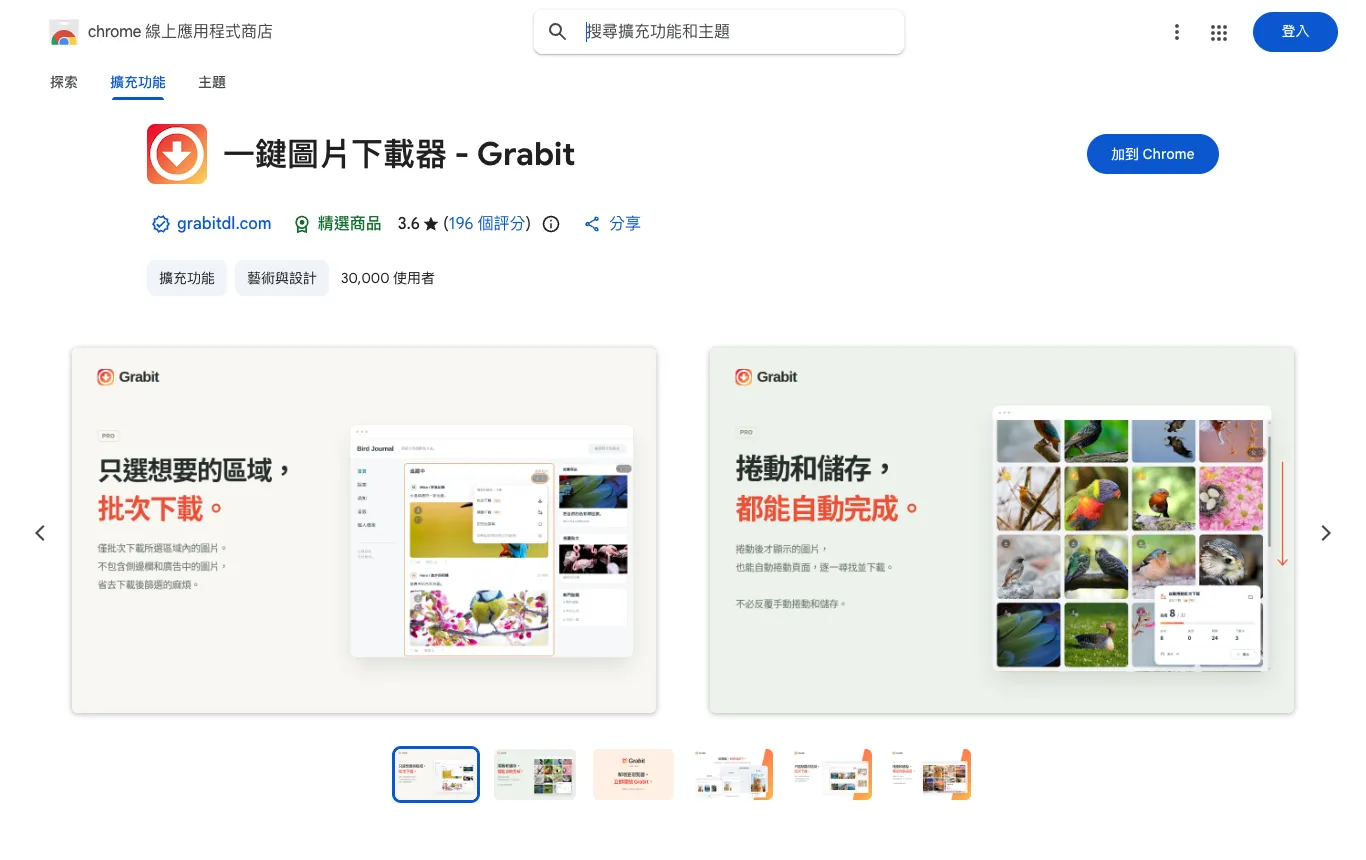Image resolution: width=1366 pixels, height=860 pixels.
Task: Show previous screenshot with left arrow
Action: click(40, 533)
